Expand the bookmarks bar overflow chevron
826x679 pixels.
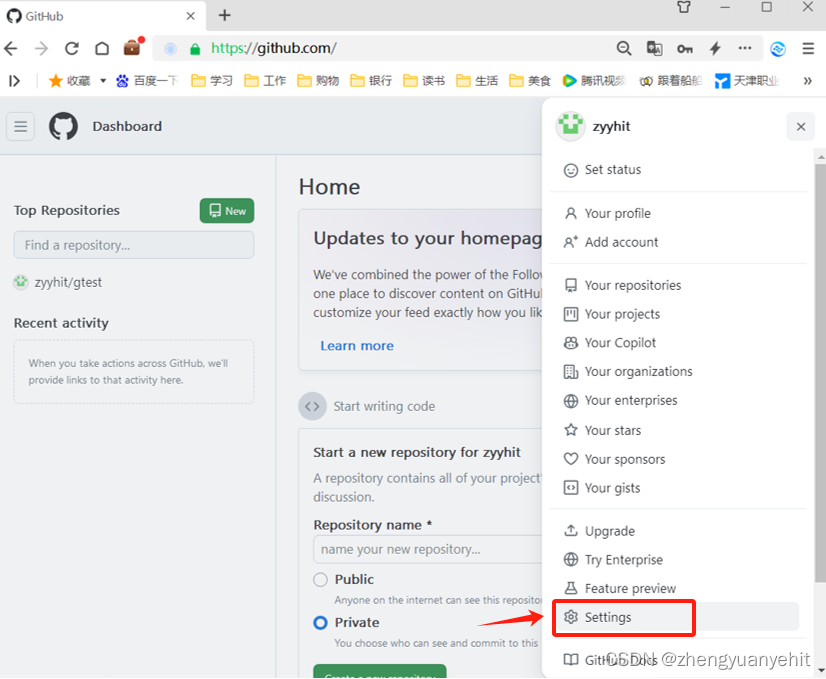(x=807, y=81)
